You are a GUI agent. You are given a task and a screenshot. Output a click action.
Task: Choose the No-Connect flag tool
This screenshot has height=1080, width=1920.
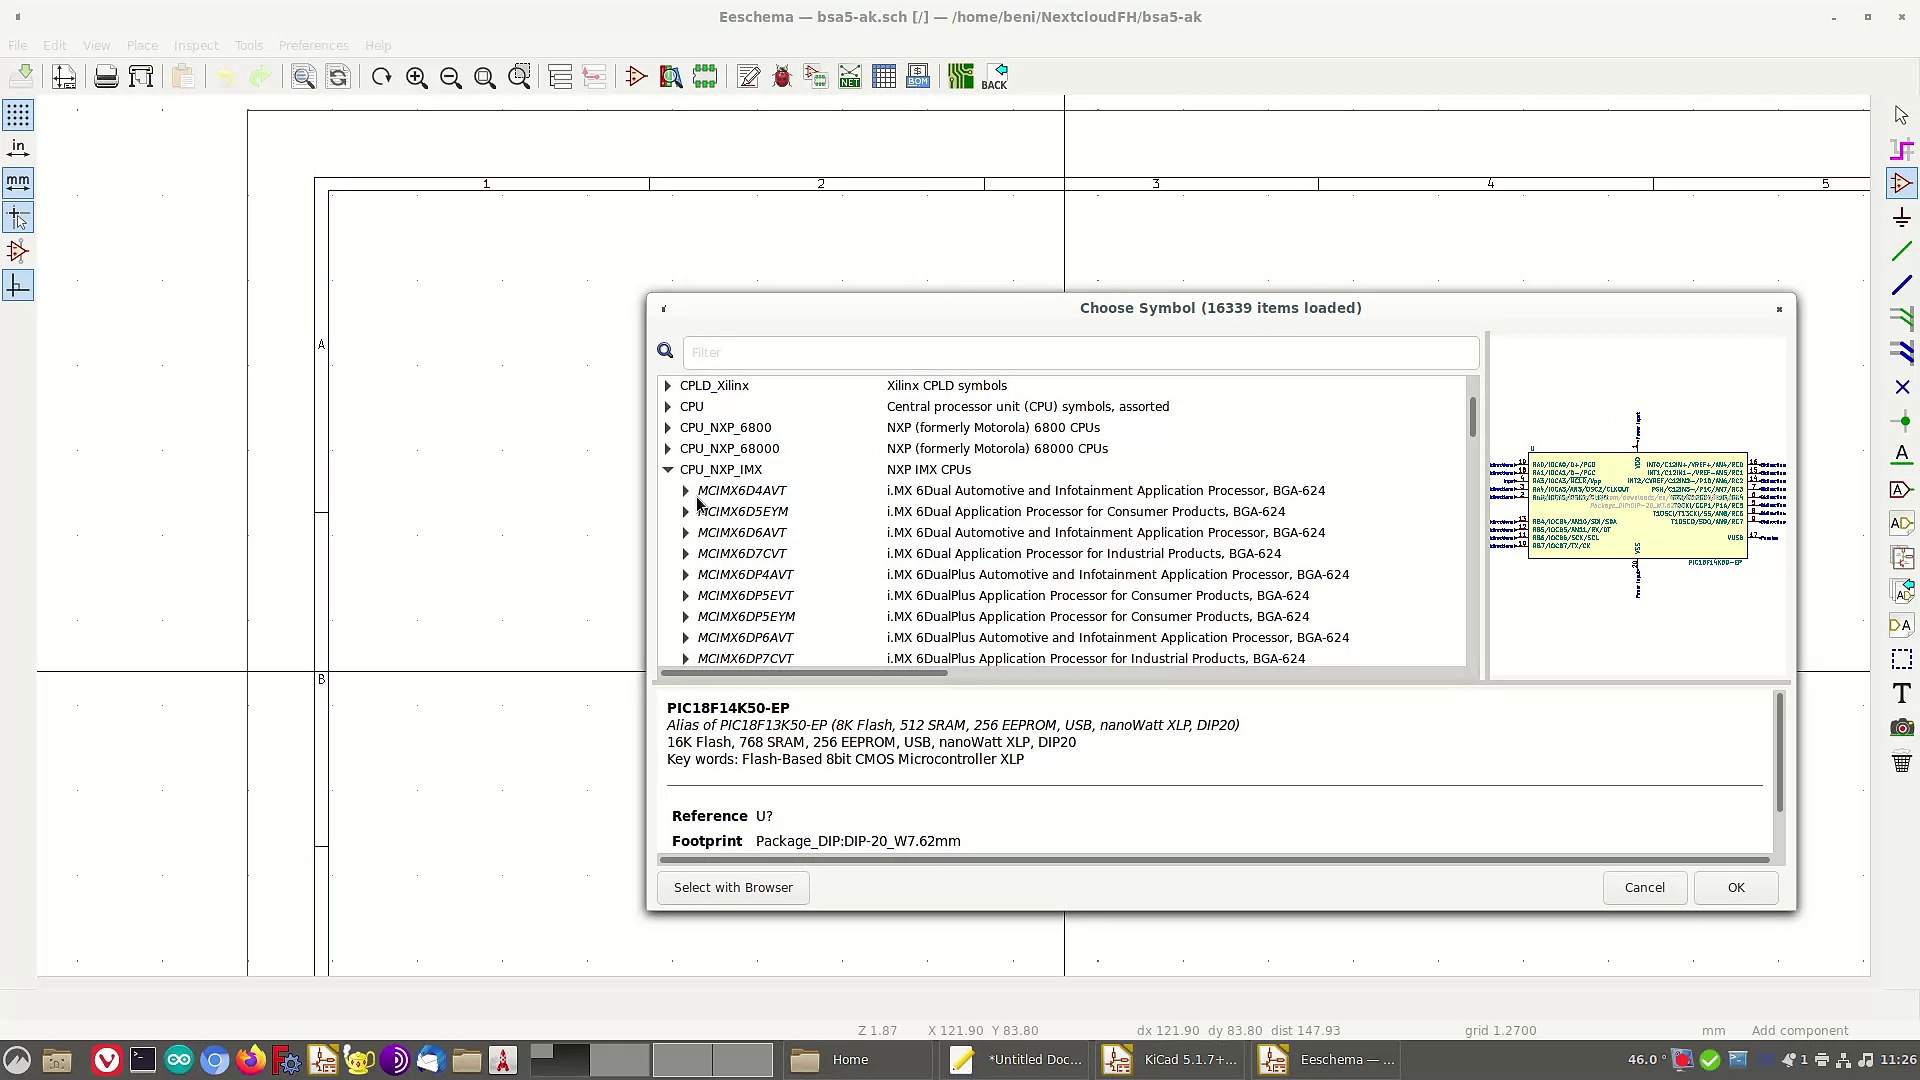tap(1901, 387)
